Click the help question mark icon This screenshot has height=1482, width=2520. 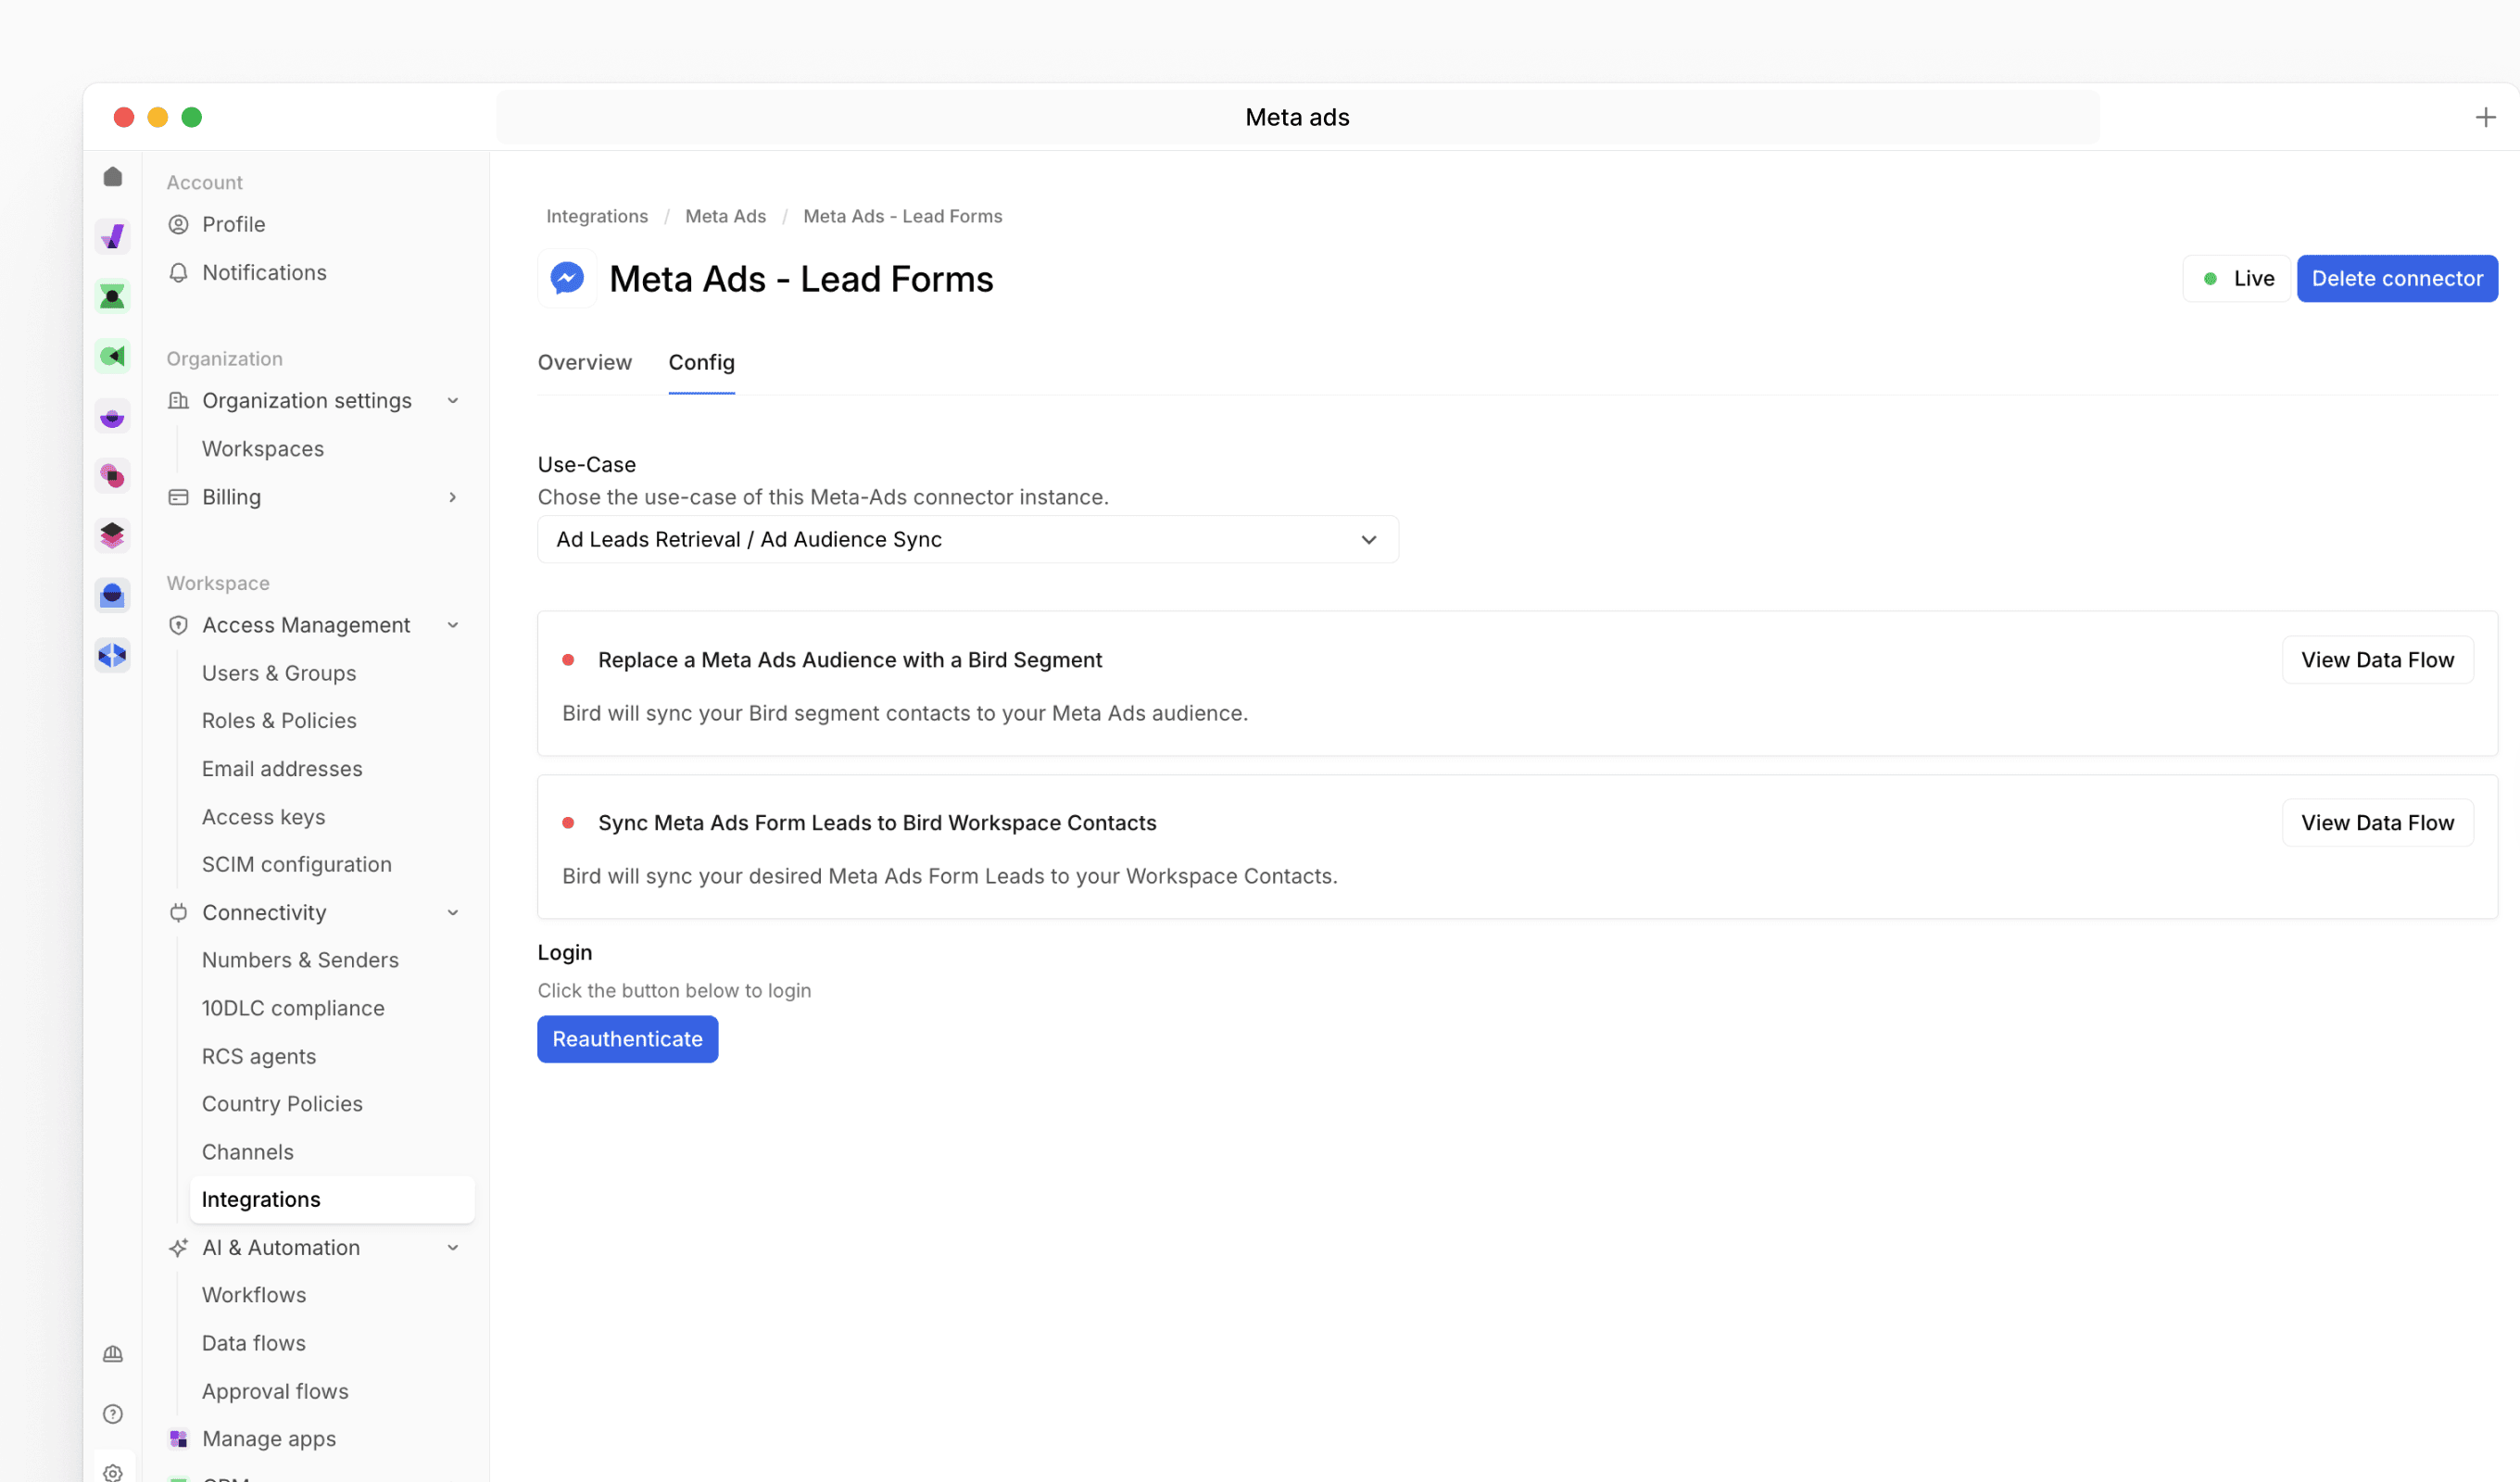113,1413
